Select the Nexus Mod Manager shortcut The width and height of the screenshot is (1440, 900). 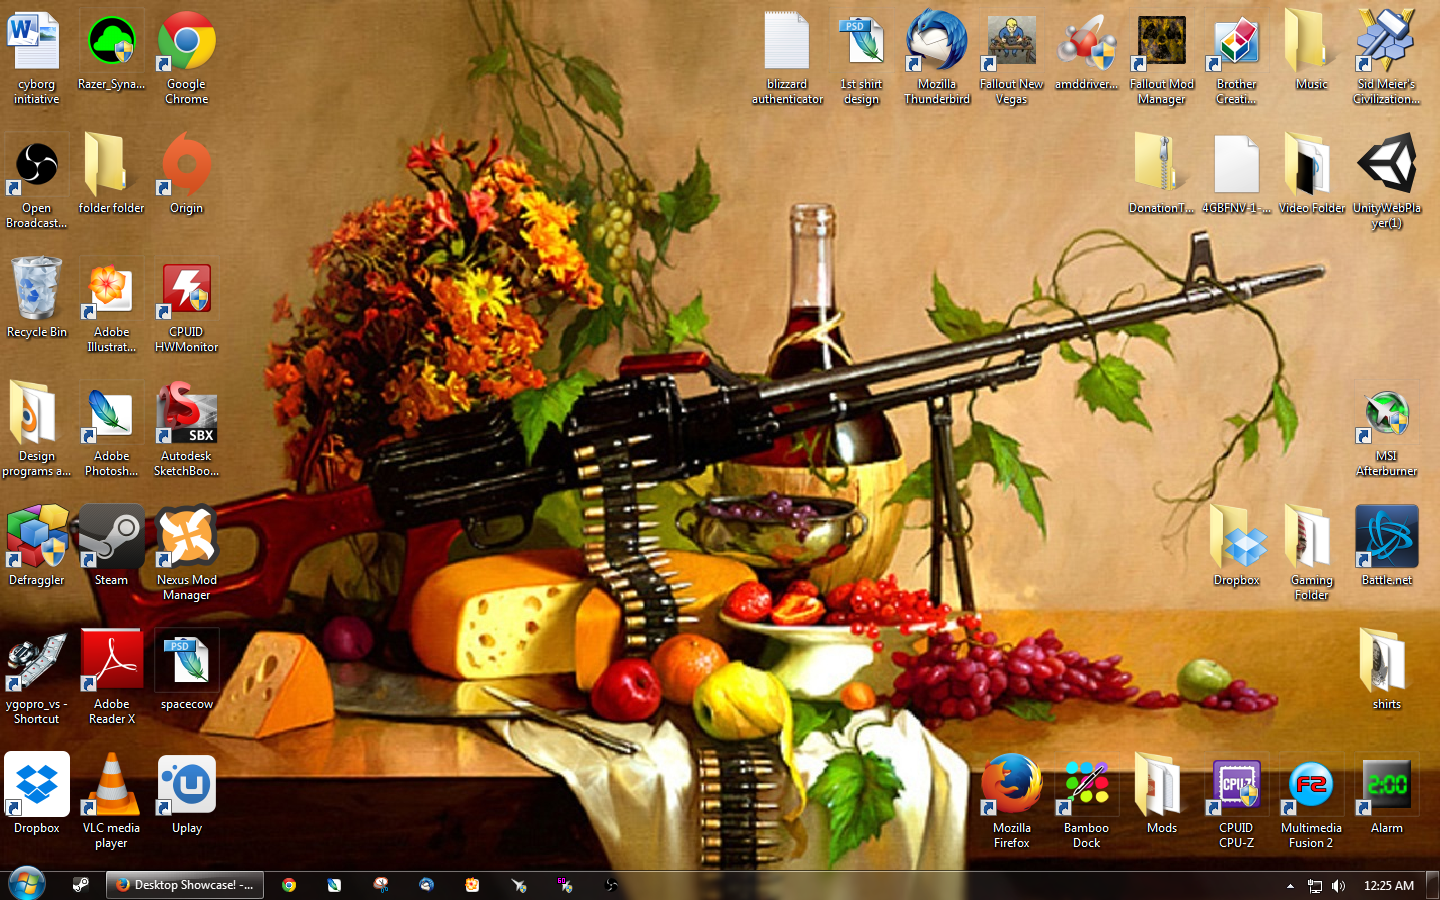point(187,554)
